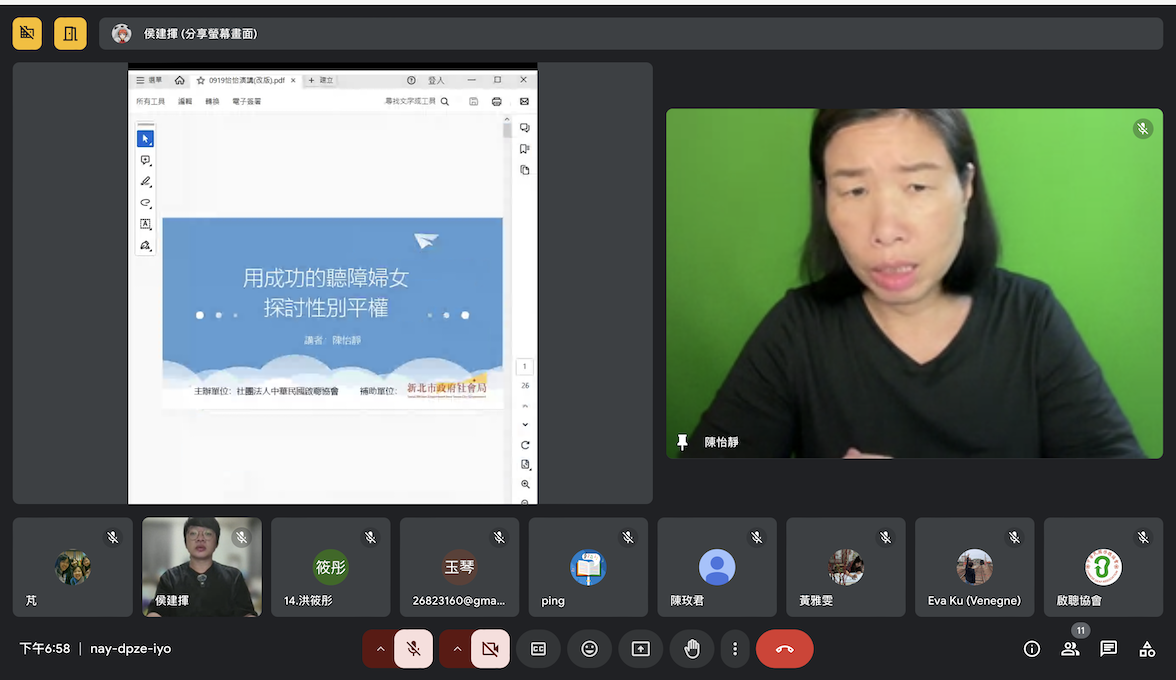Screen dimensions: 1176x680
Task: Open the chat messages panel
Action: pos(1108,649)
